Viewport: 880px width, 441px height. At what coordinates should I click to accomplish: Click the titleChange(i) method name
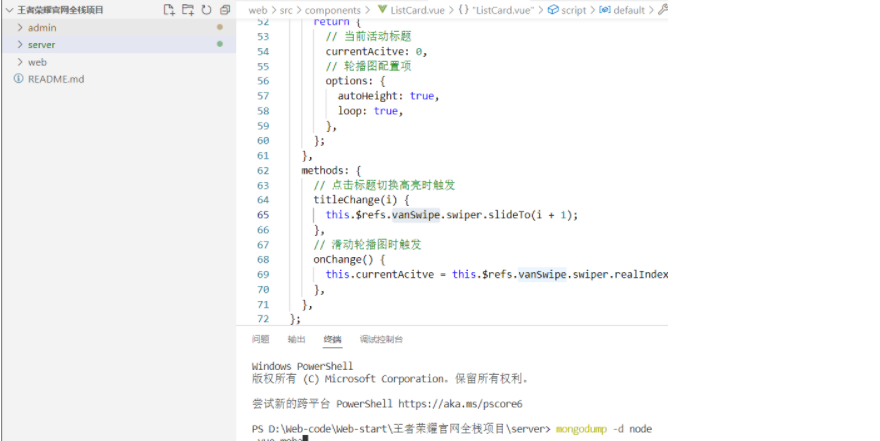coord(355,200)
